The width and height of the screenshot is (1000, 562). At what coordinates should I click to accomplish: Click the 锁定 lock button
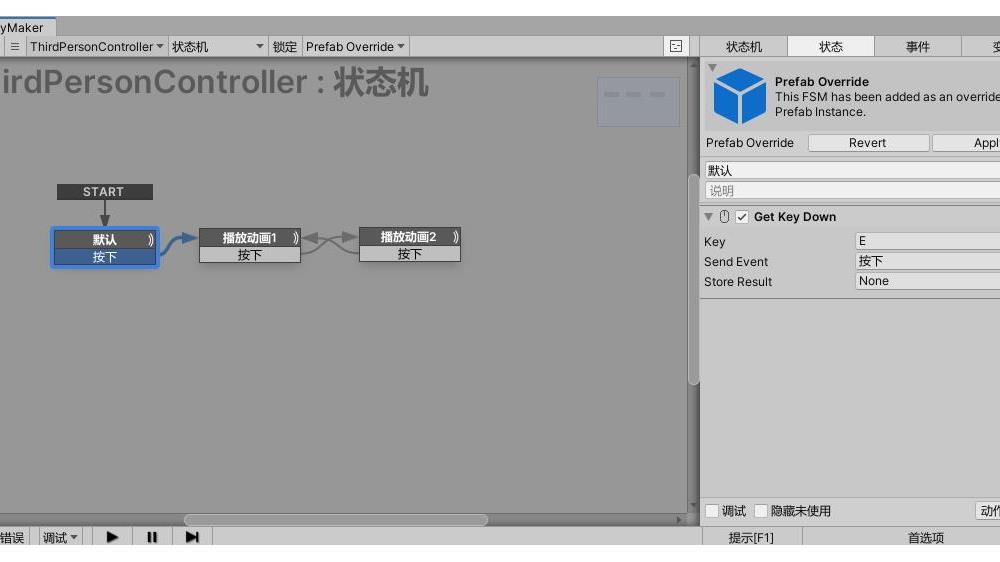pos(285,47)
